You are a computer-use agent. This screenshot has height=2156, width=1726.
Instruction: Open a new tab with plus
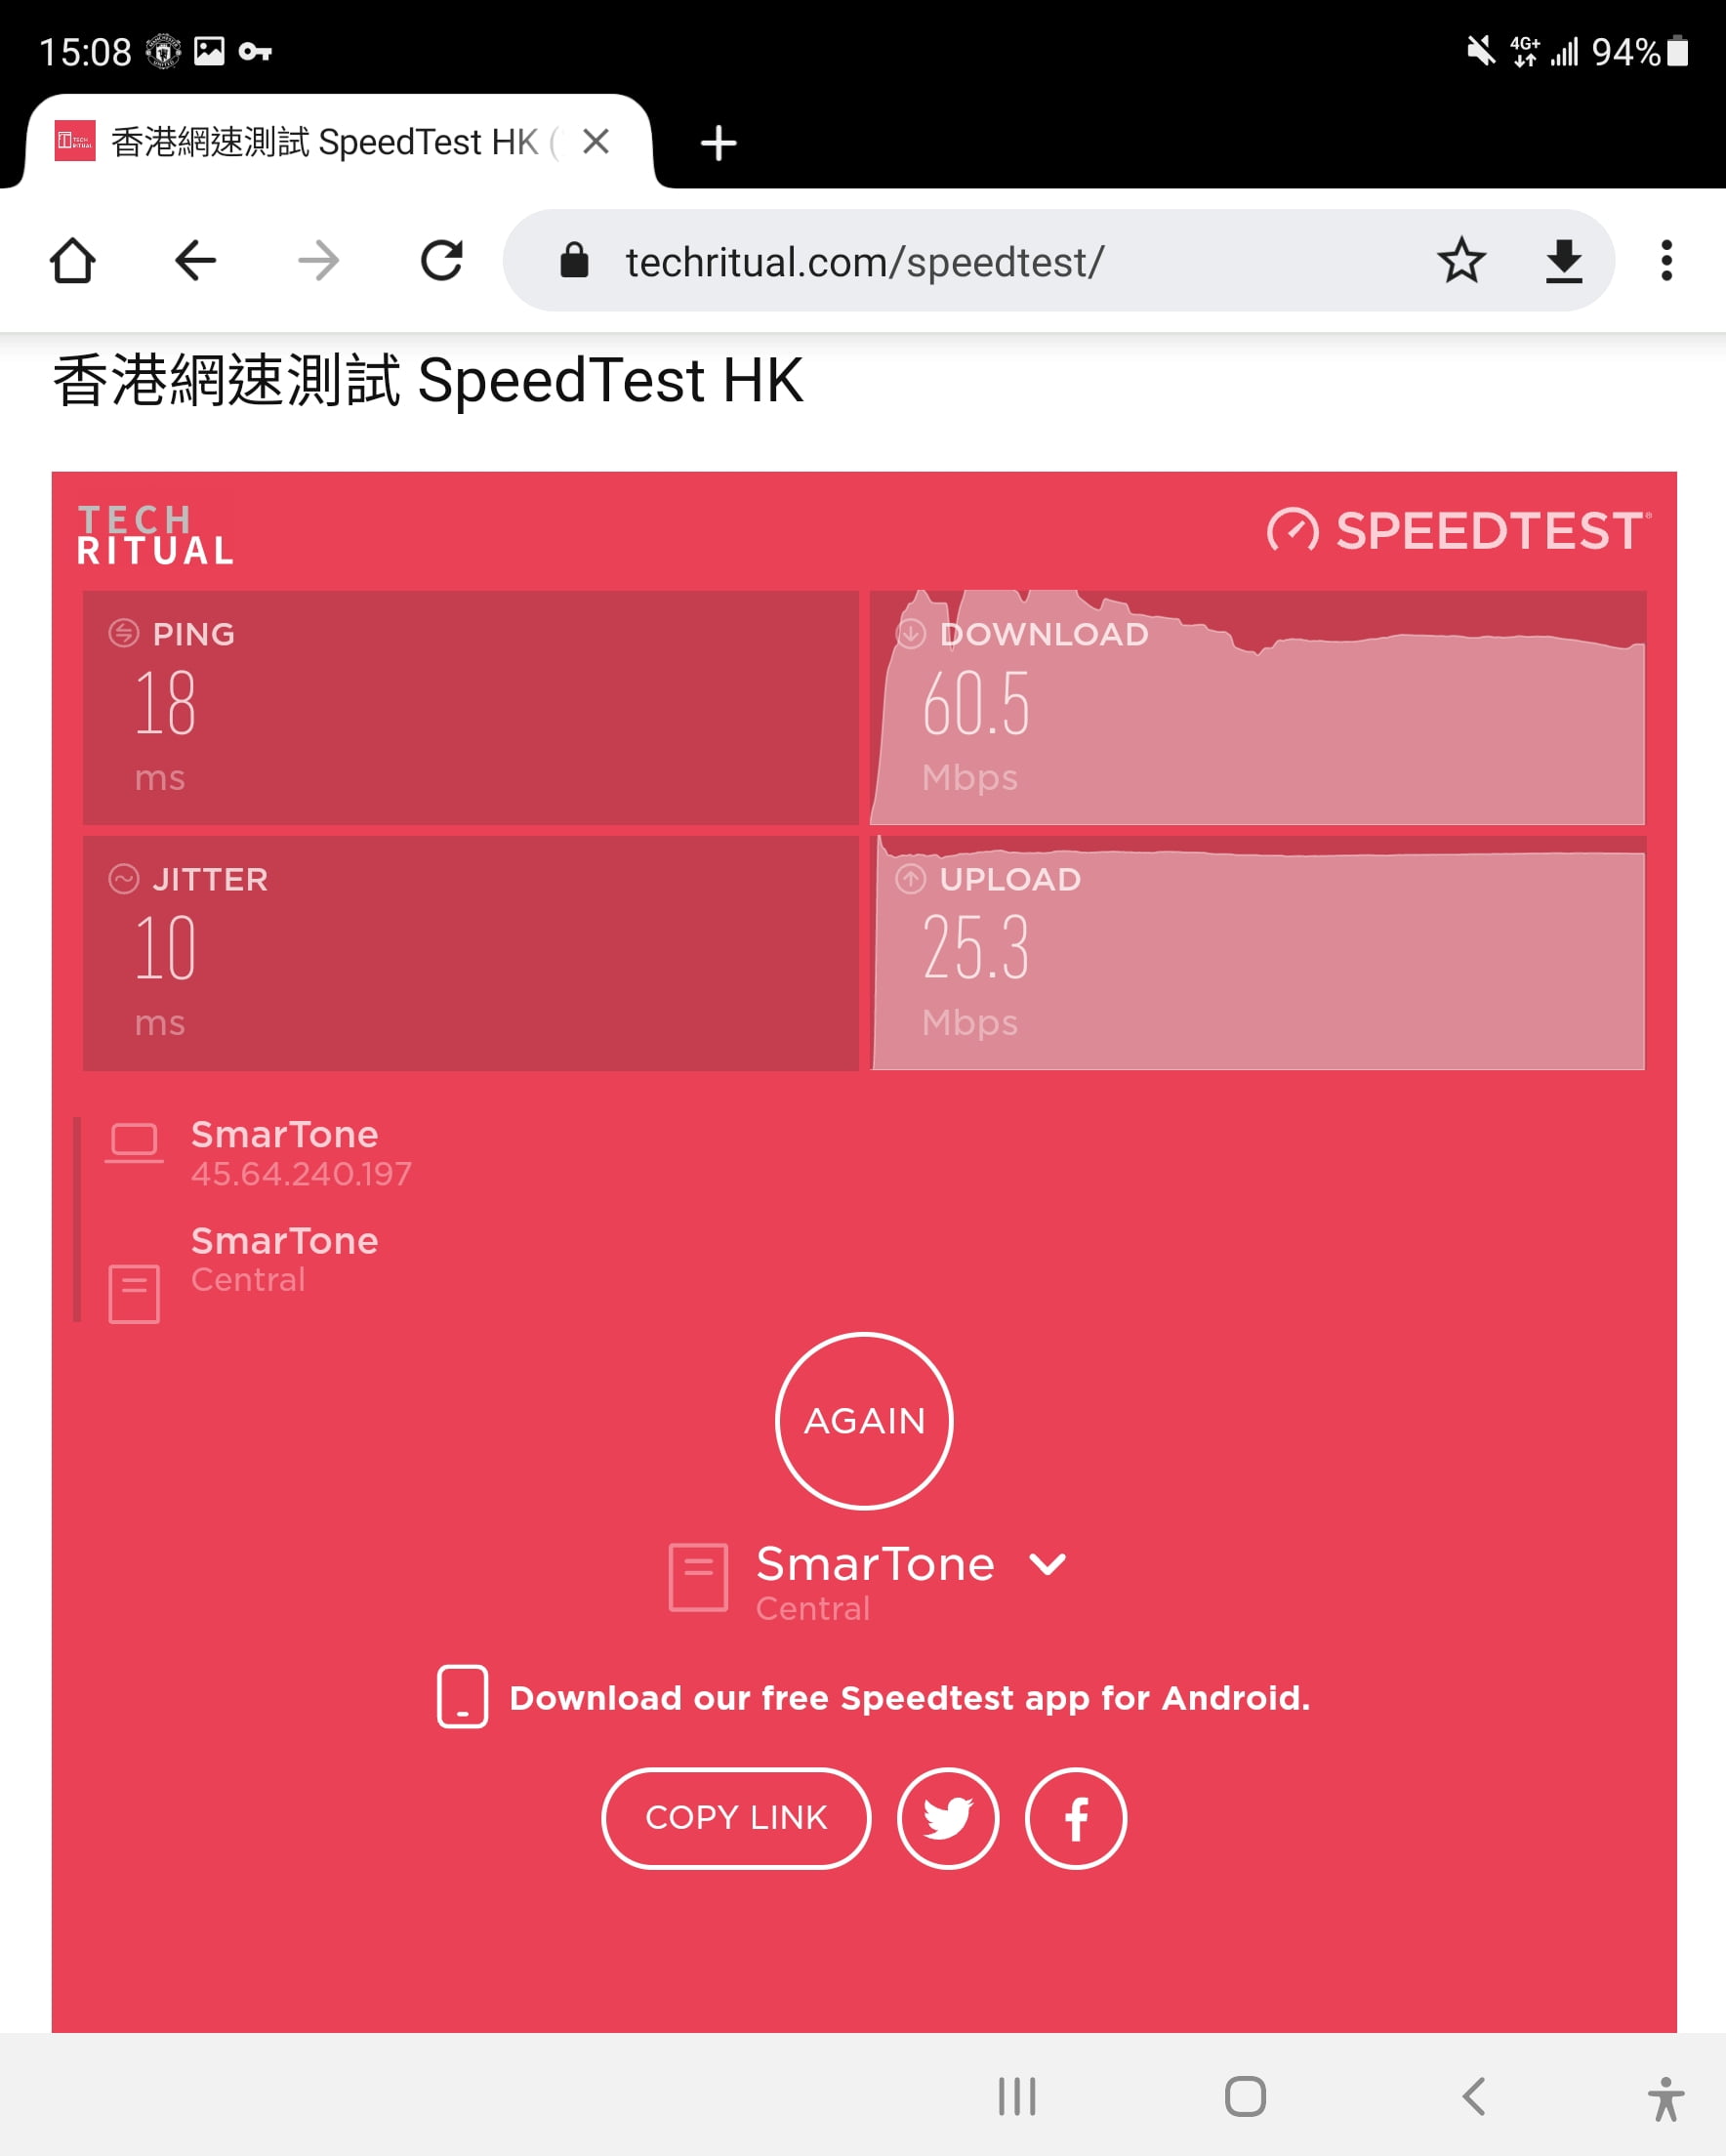tap(718, 142)
